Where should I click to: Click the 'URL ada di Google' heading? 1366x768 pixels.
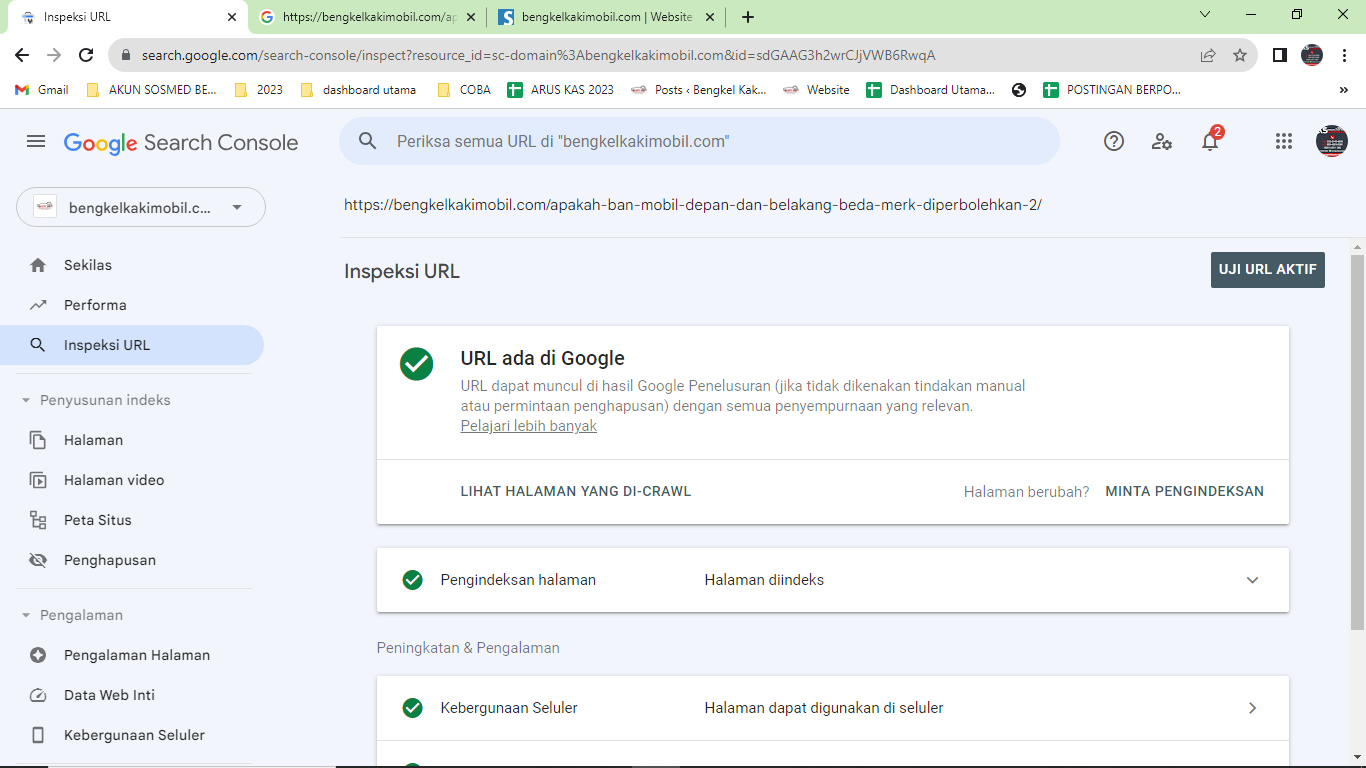pos(542,358)
